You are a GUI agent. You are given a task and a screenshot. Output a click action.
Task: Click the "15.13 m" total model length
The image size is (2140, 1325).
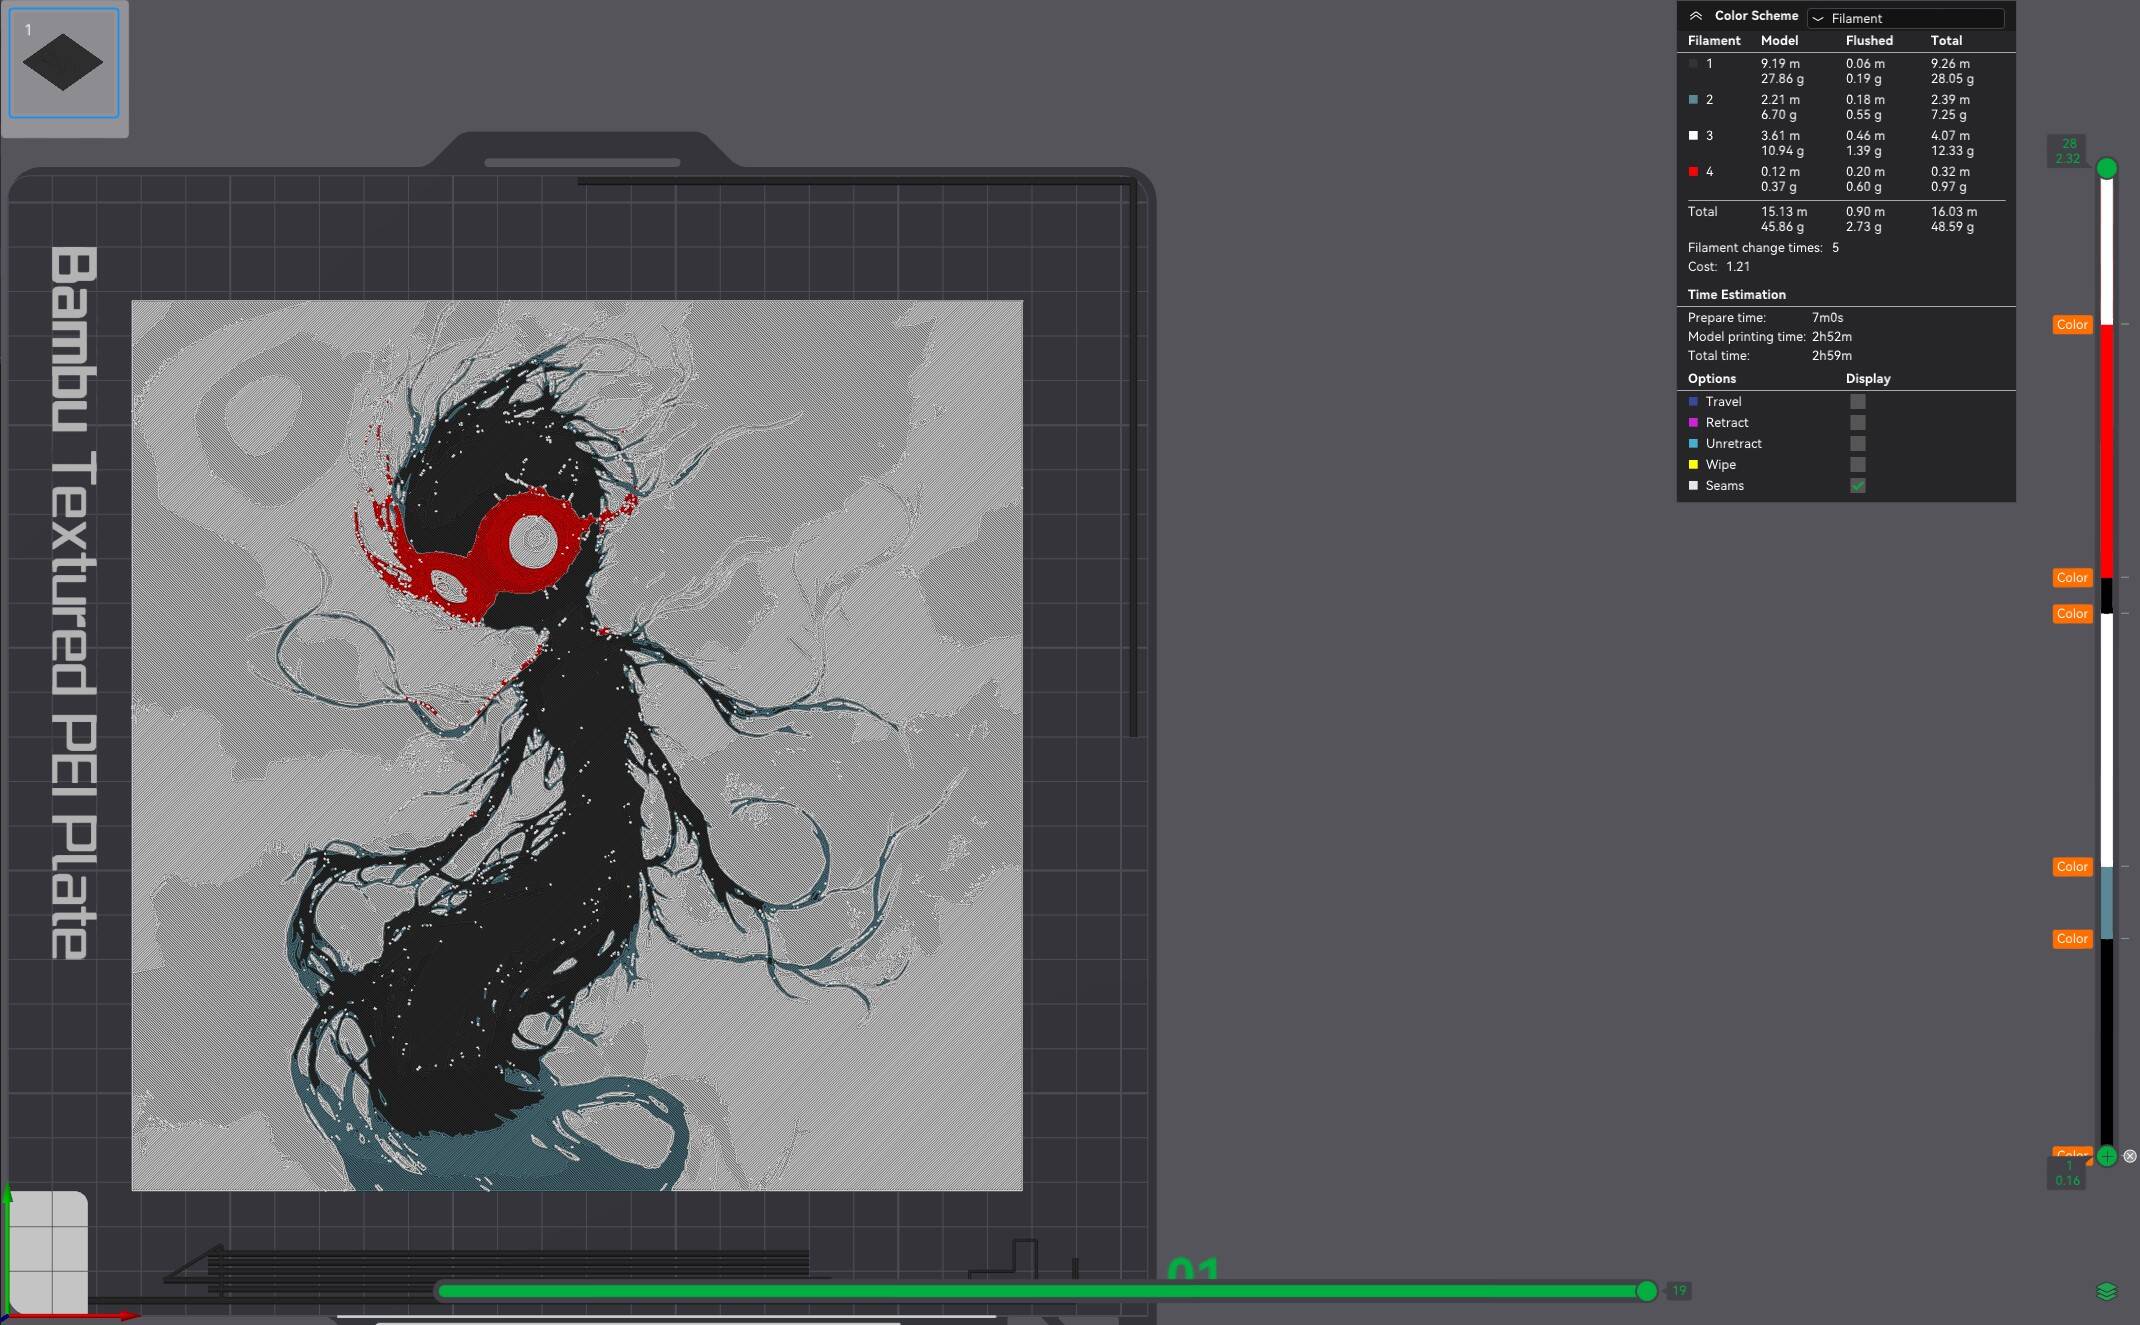point(1784,212)
